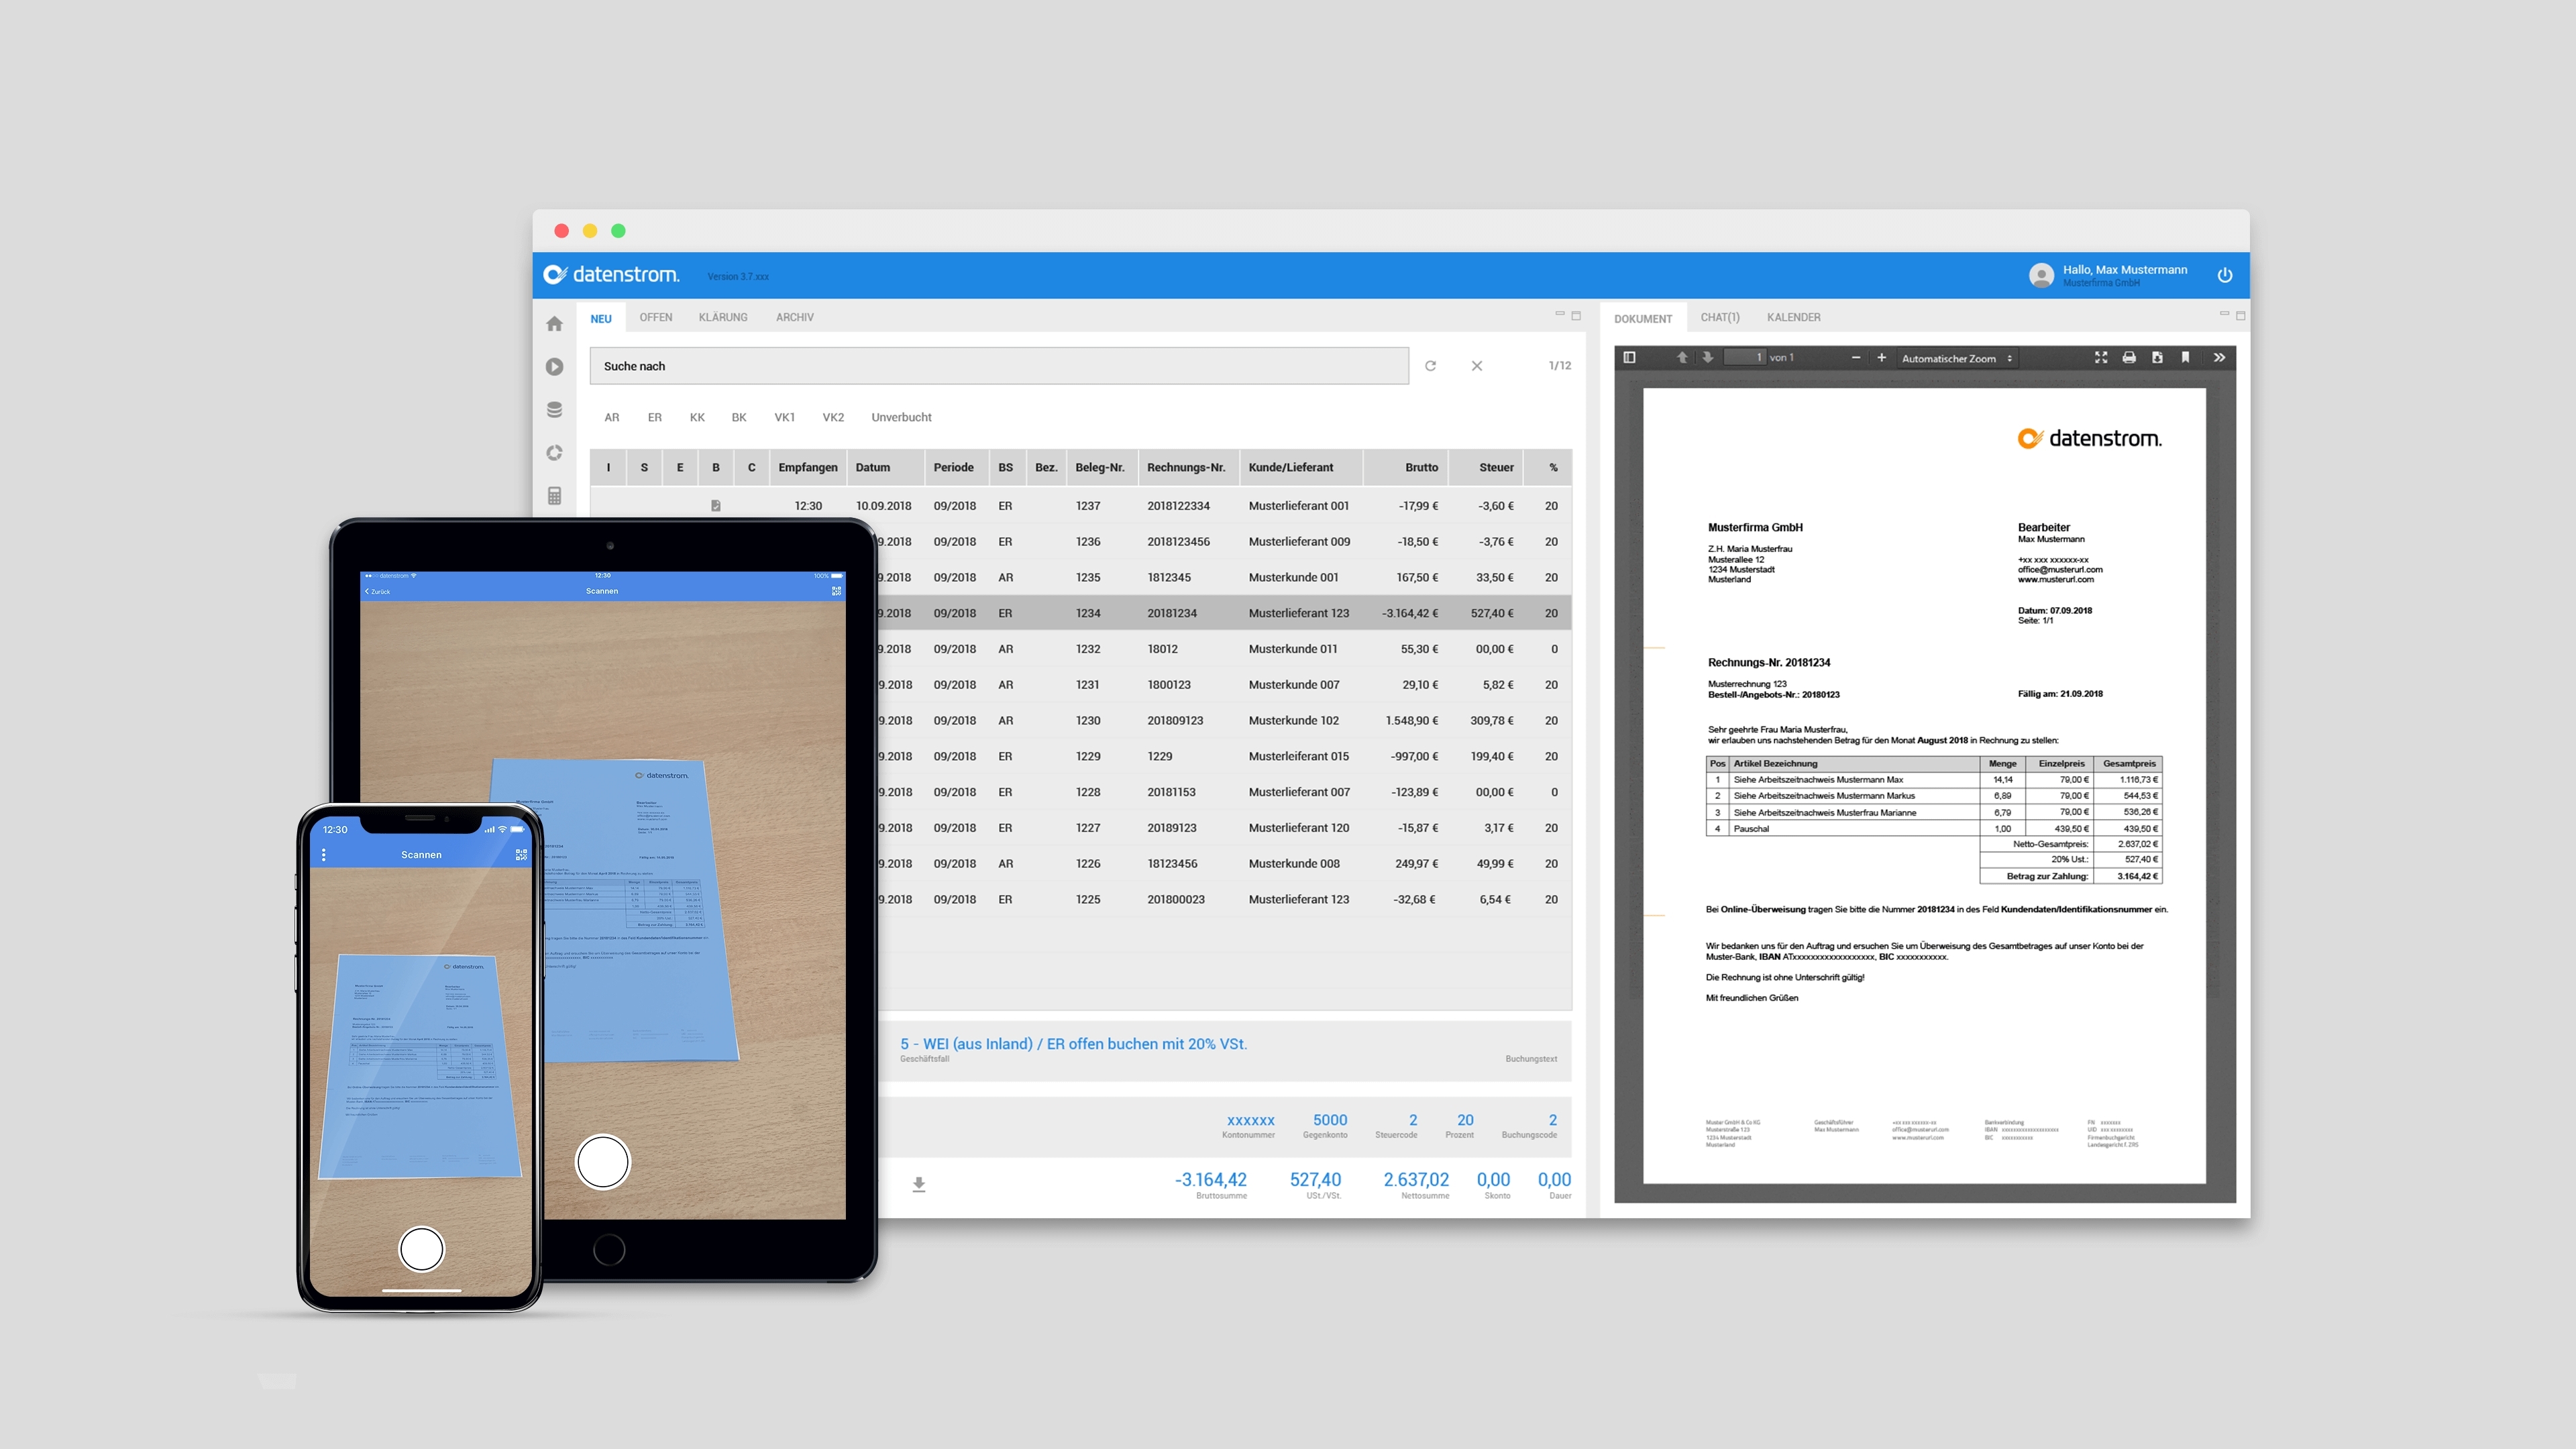Click the logout power icon
Viewport: 2576px width, 1449px height.
[2224, 276]
